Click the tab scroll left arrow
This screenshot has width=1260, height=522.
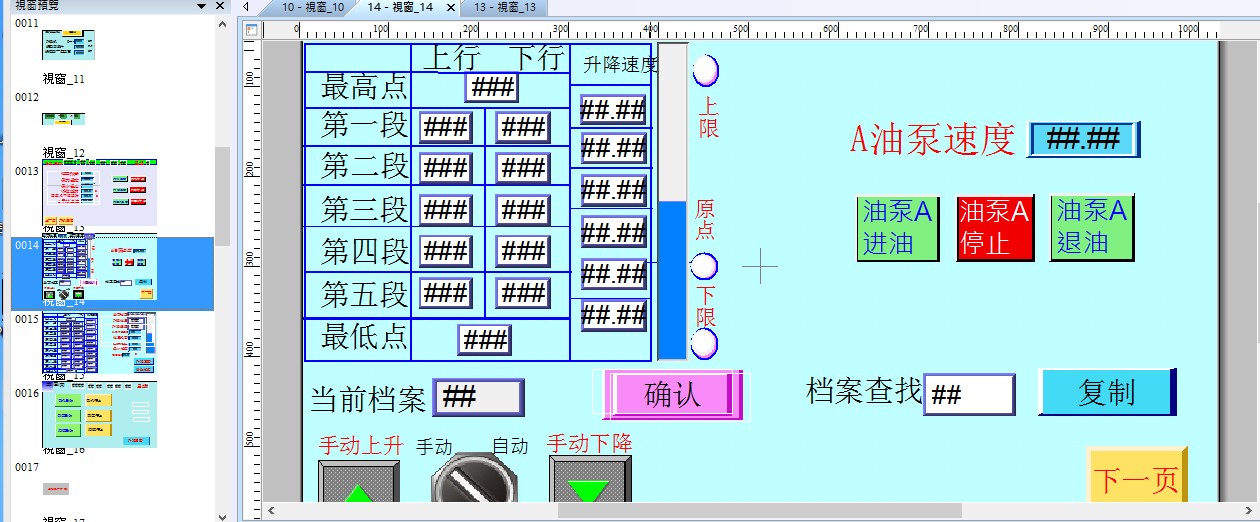tap(246, 7)
